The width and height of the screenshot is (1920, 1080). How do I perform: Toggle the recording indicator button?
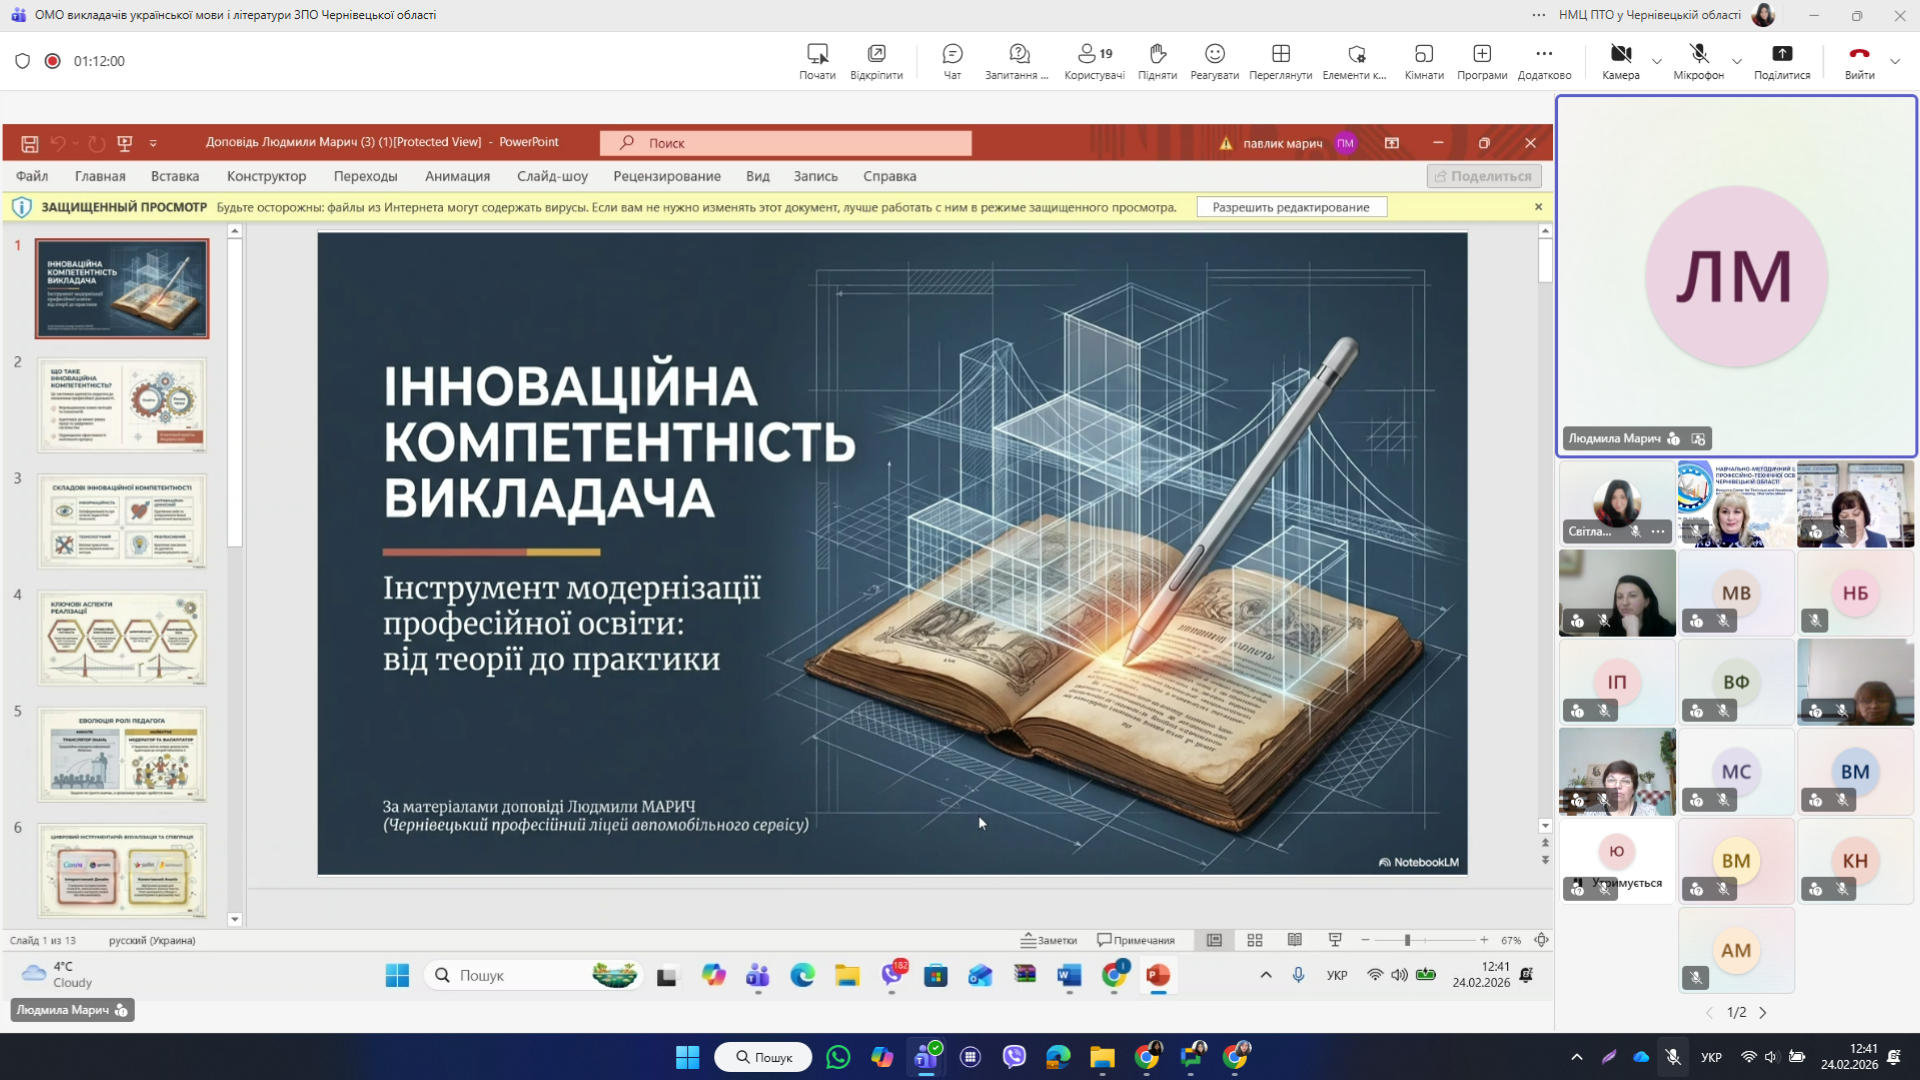pos(53,61)
